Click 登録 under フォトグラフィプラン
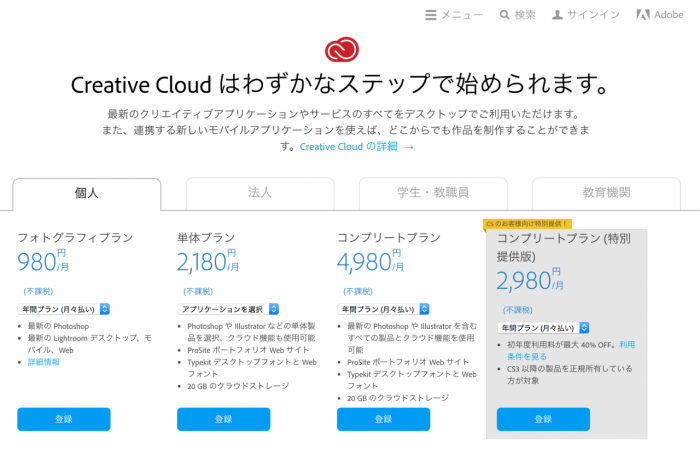The width and height of the screenshot is (700, 455). [x=64, y=419]
